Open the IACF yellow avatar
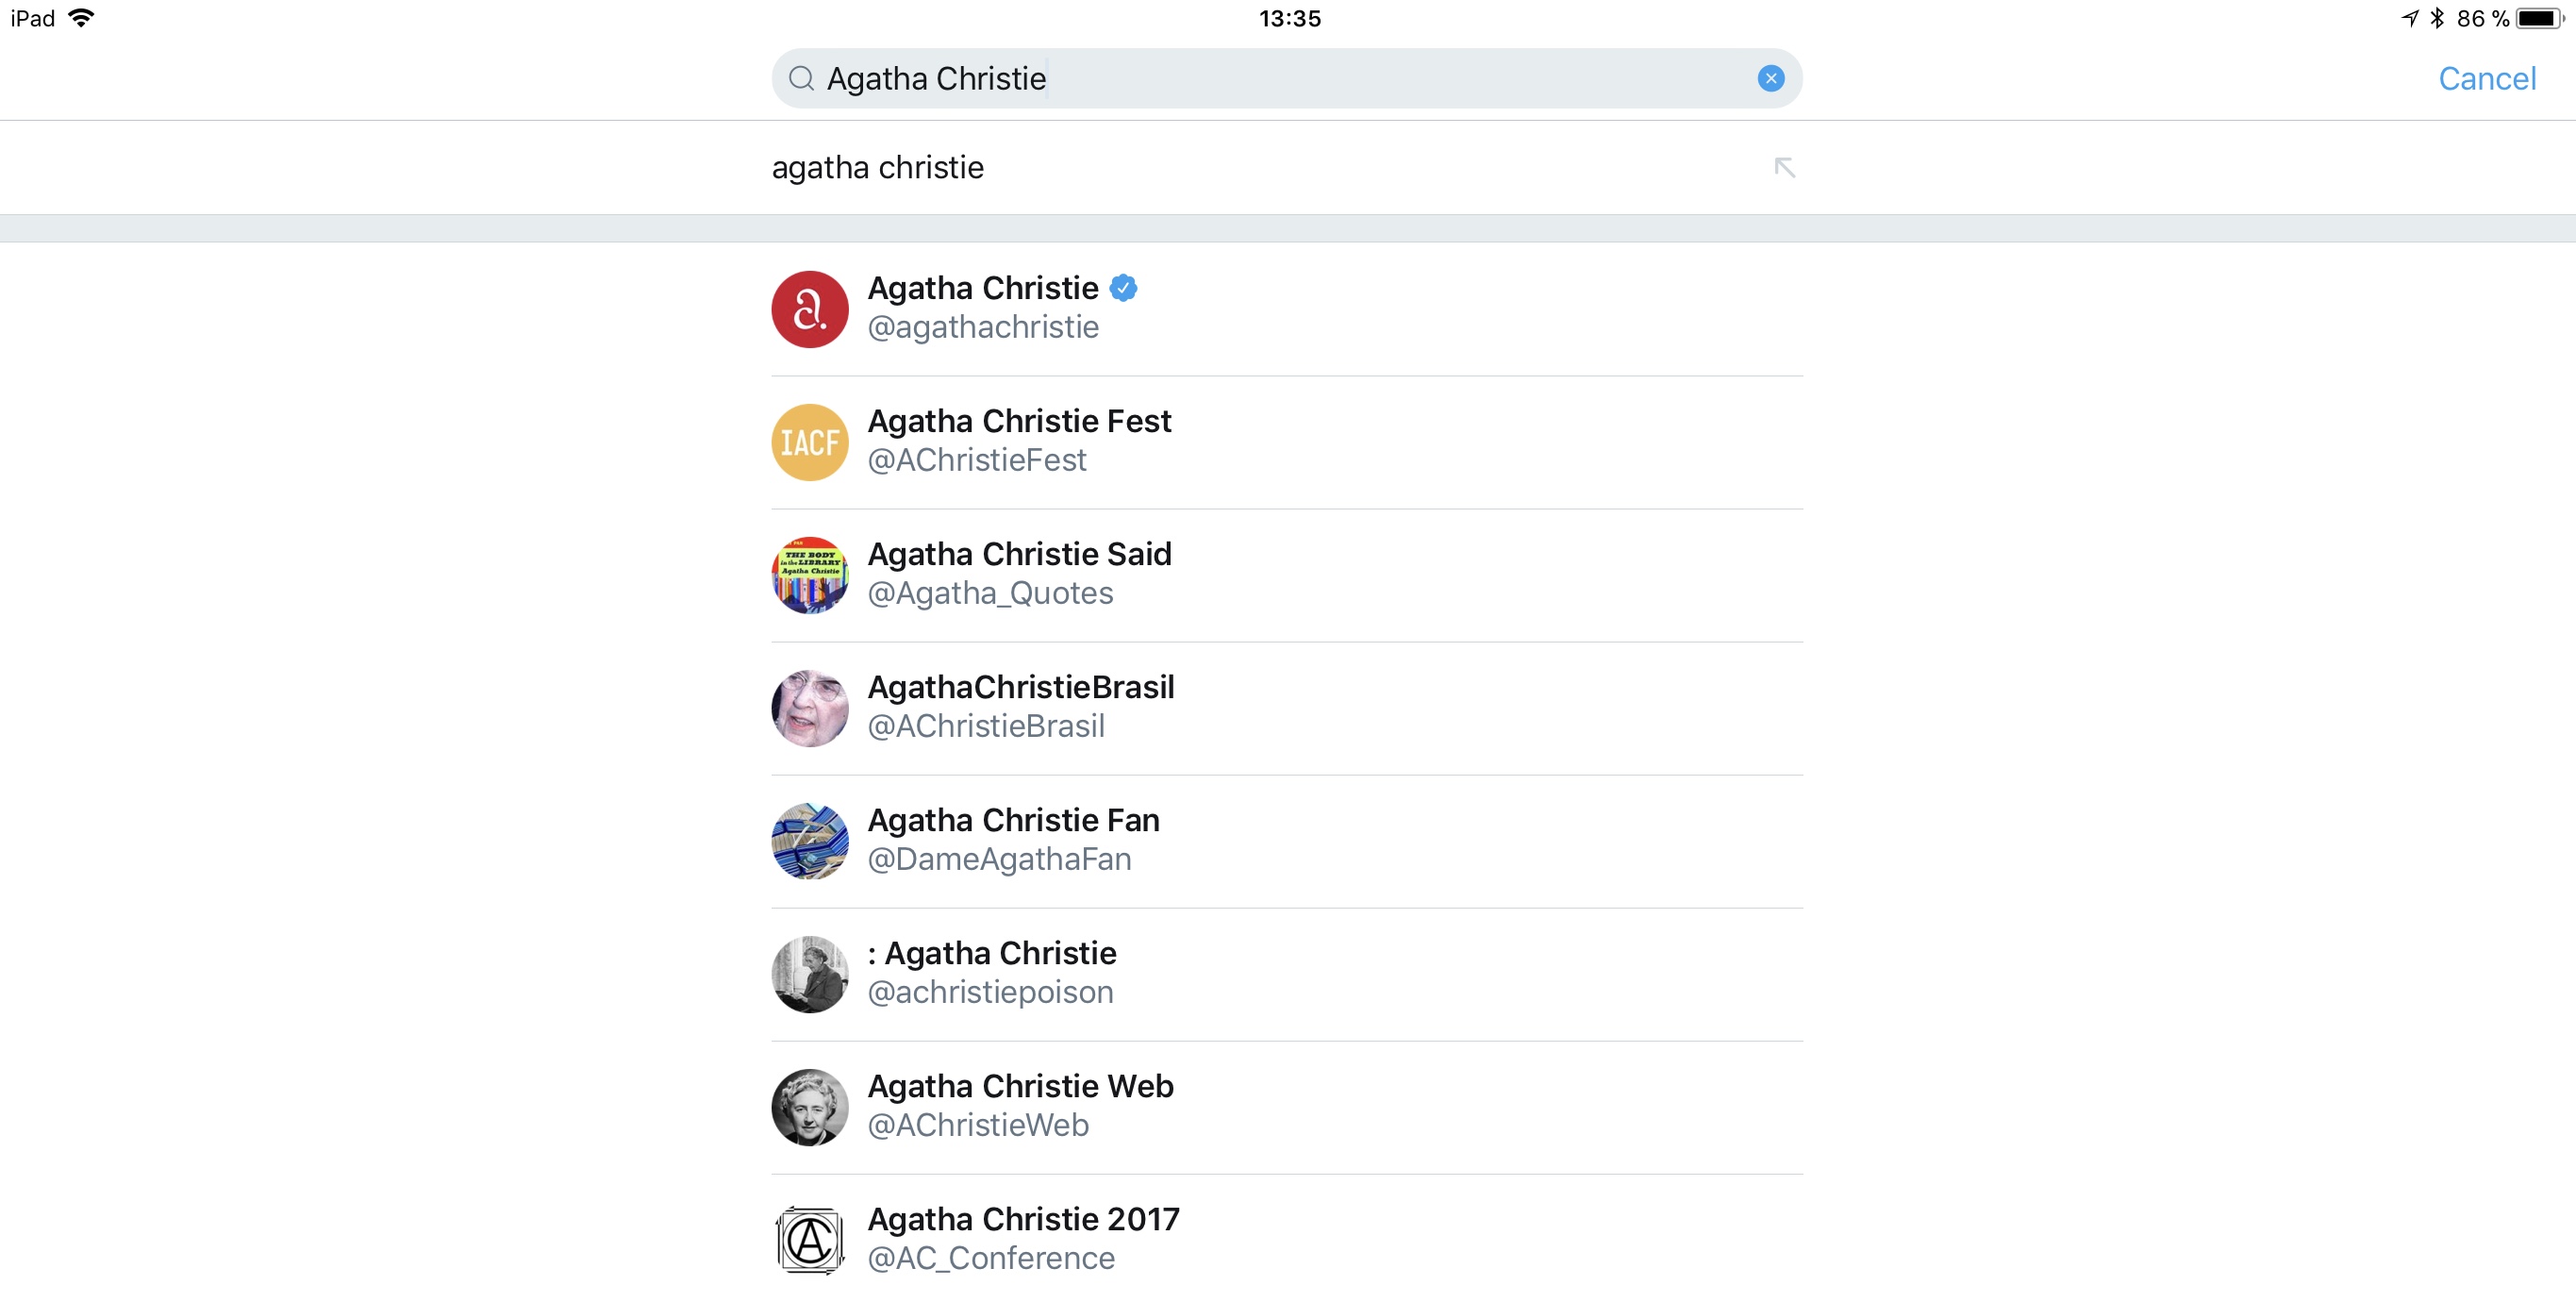Viewport: 2576px width, 1302px height. point(810,442)
